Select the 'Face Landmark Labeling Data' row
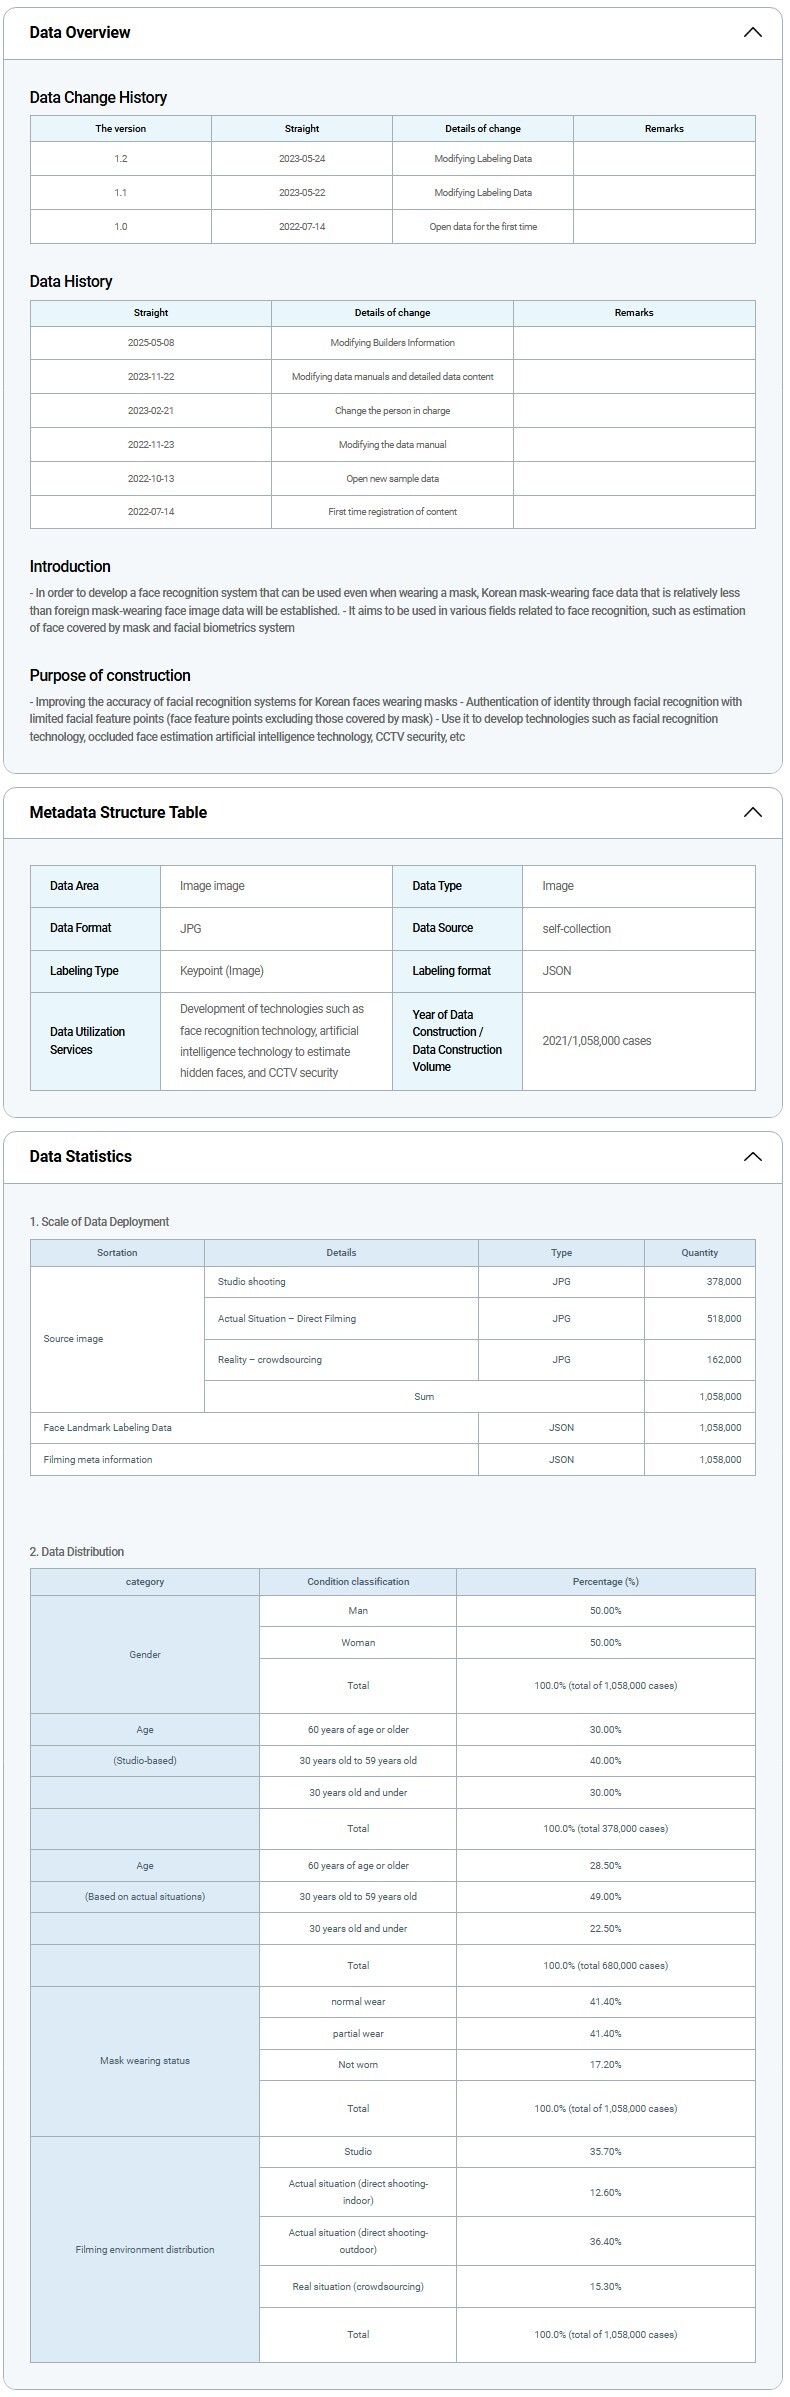Screen dimensions: 790x2397 coord(108,1427)
